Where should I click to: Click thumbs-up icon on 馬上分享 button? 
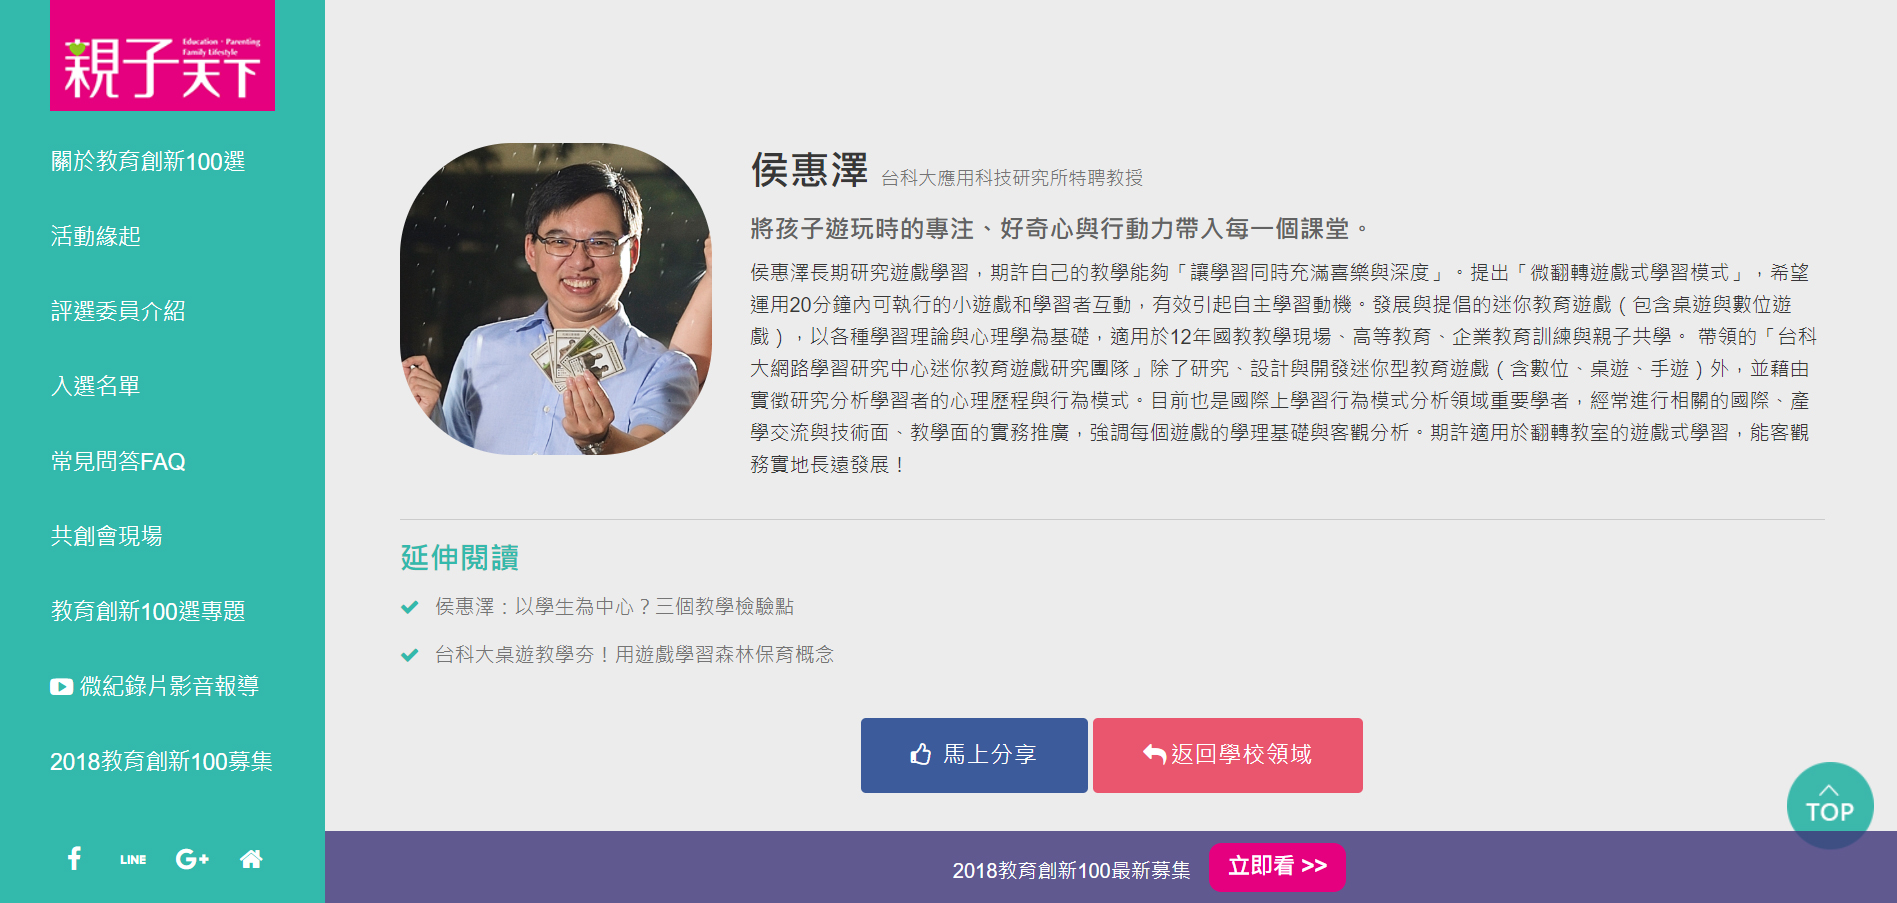tap(921, 754)
